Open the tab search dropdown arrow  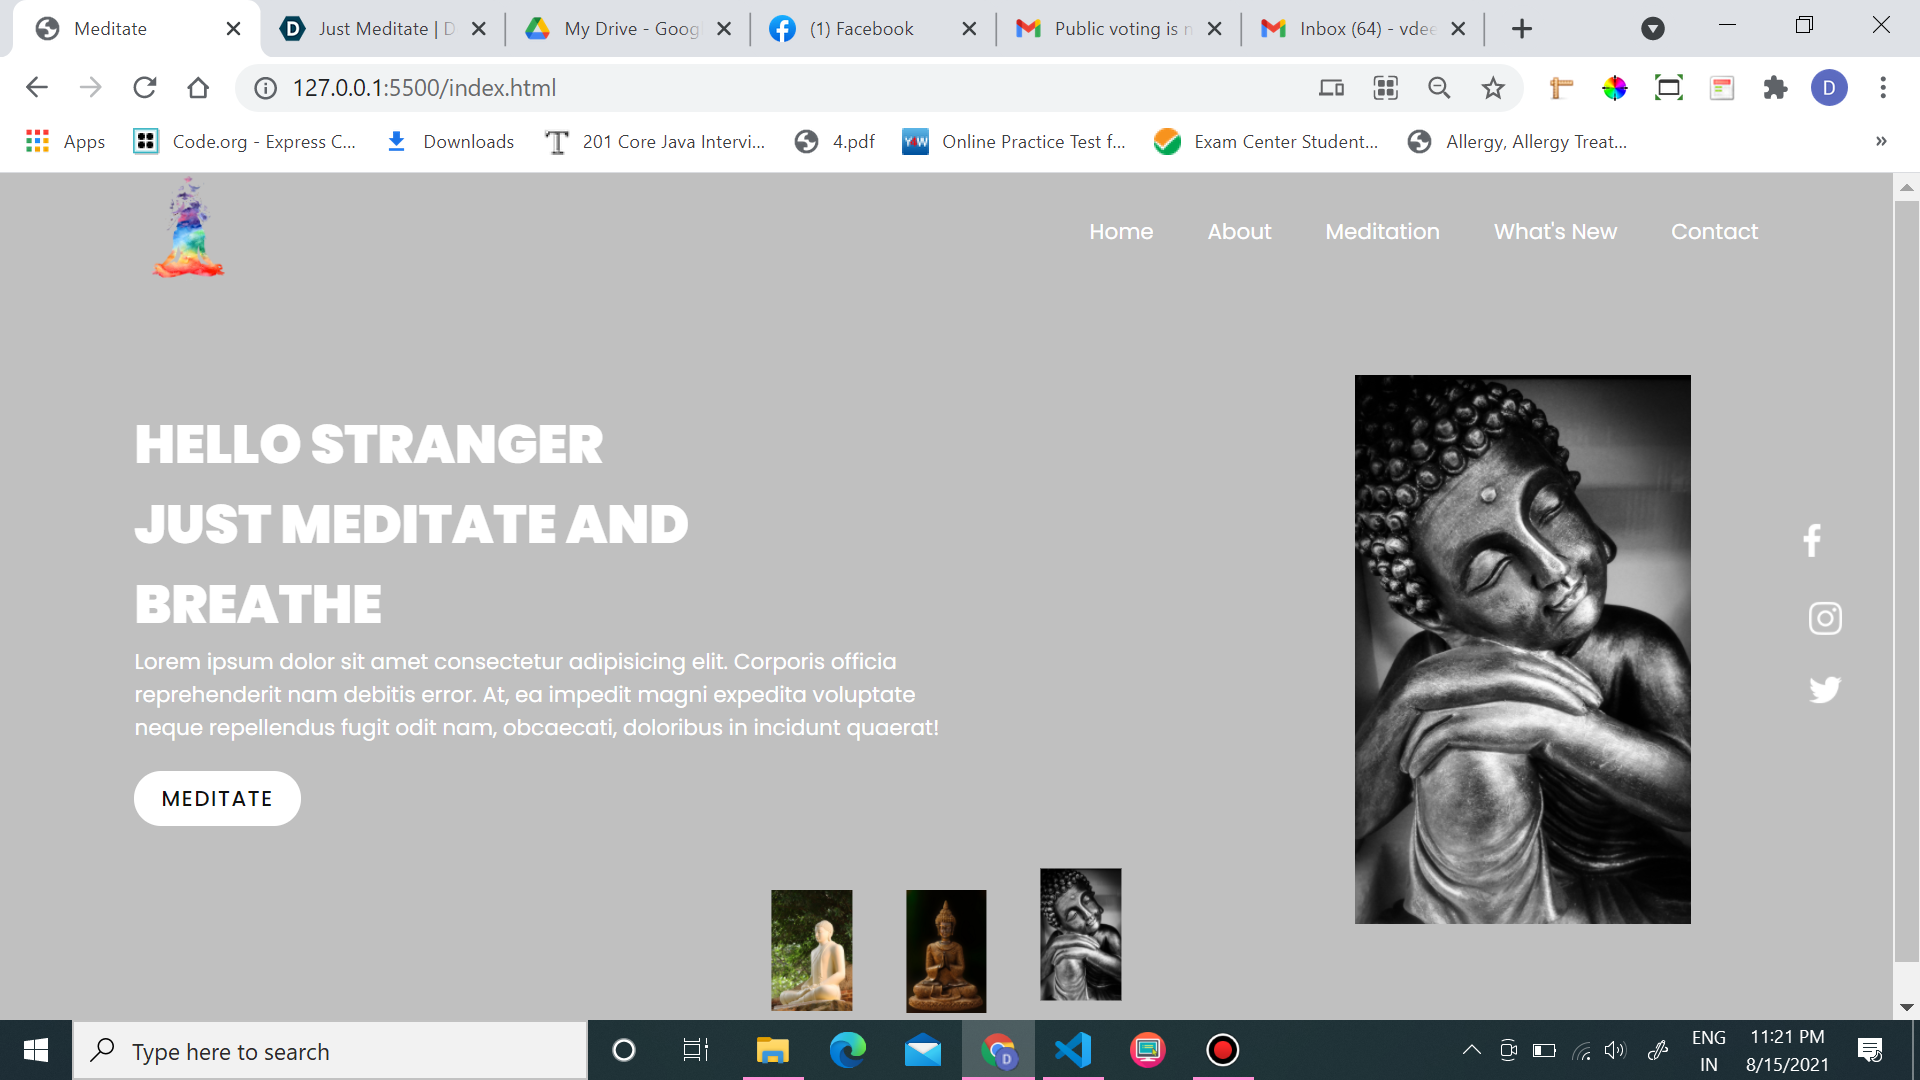(x=1653, y=29)
